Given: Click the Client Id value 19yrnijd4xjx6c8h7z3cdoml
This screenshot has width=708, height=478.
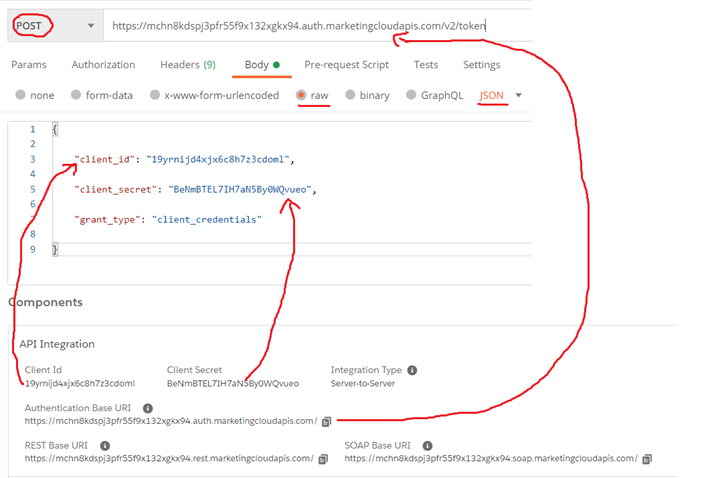Looking at the screenshot, I should 80,384.
